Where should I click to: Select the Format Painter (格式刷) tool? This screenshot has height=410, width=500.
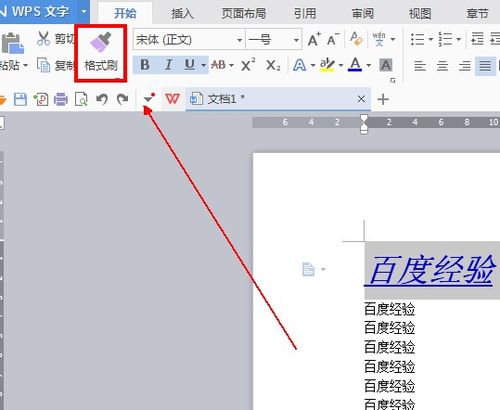(x=101, y=53)
